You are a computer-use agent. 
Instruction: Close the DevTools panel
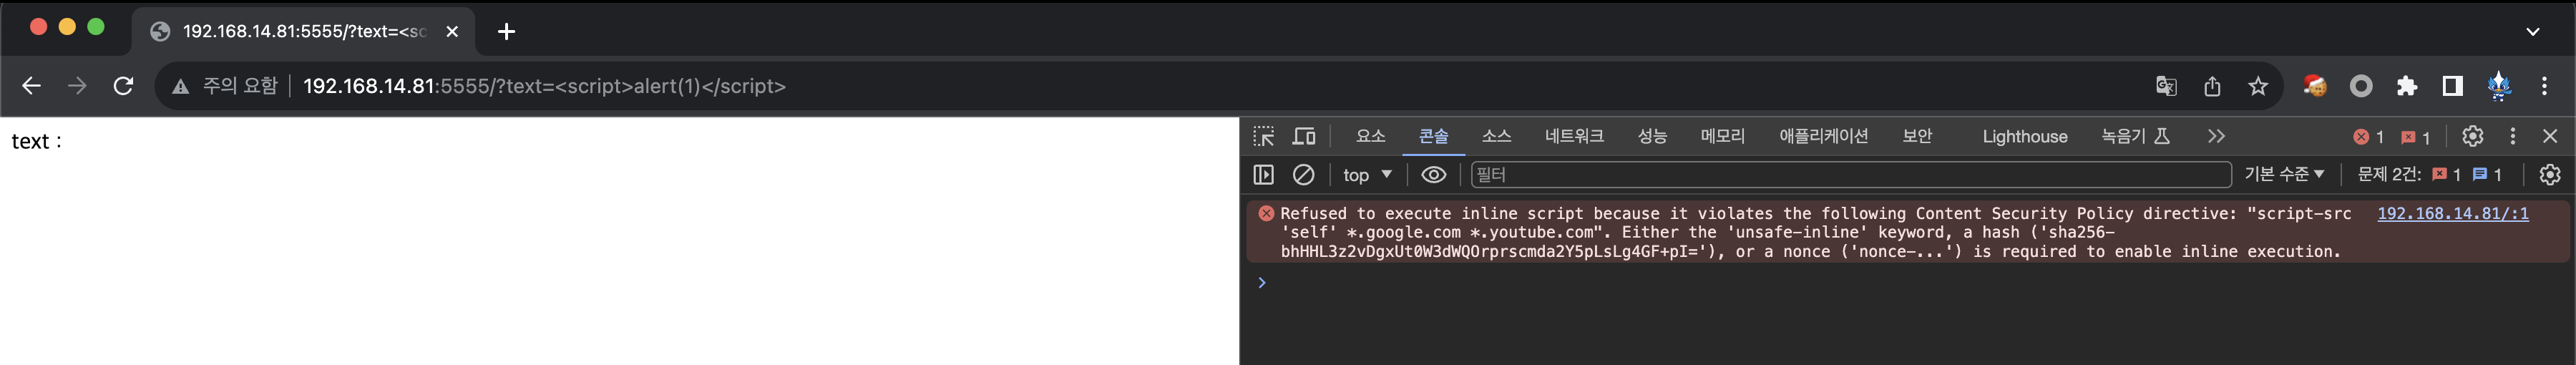tap(2550, 136)
